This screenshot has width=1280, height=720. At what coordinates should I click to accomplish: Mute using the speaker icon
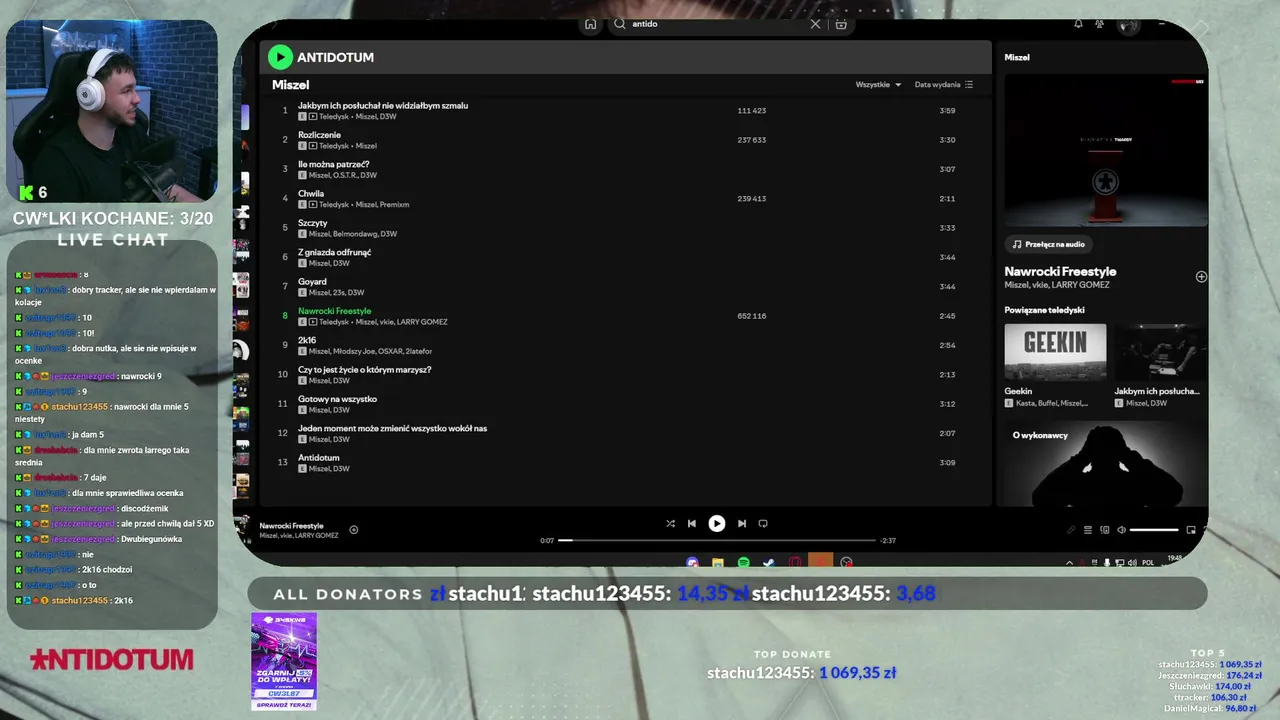pos(1121,530)
